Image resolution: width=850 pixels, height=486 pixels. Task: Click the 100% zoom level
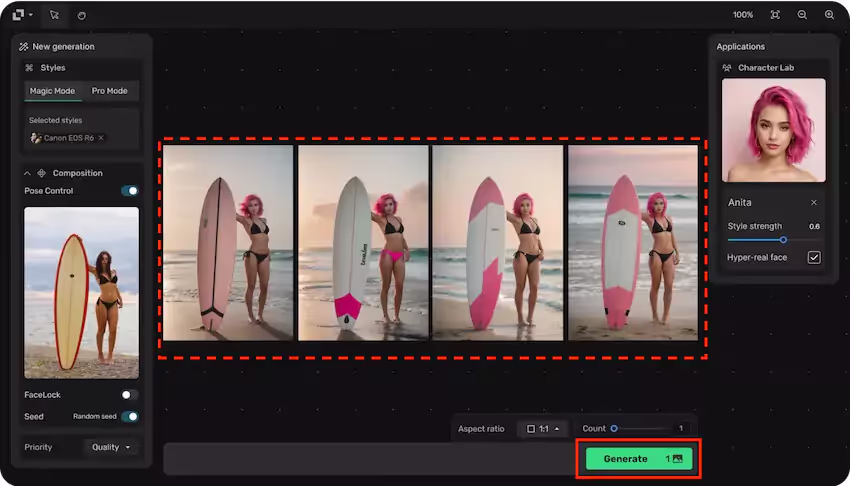743,15
